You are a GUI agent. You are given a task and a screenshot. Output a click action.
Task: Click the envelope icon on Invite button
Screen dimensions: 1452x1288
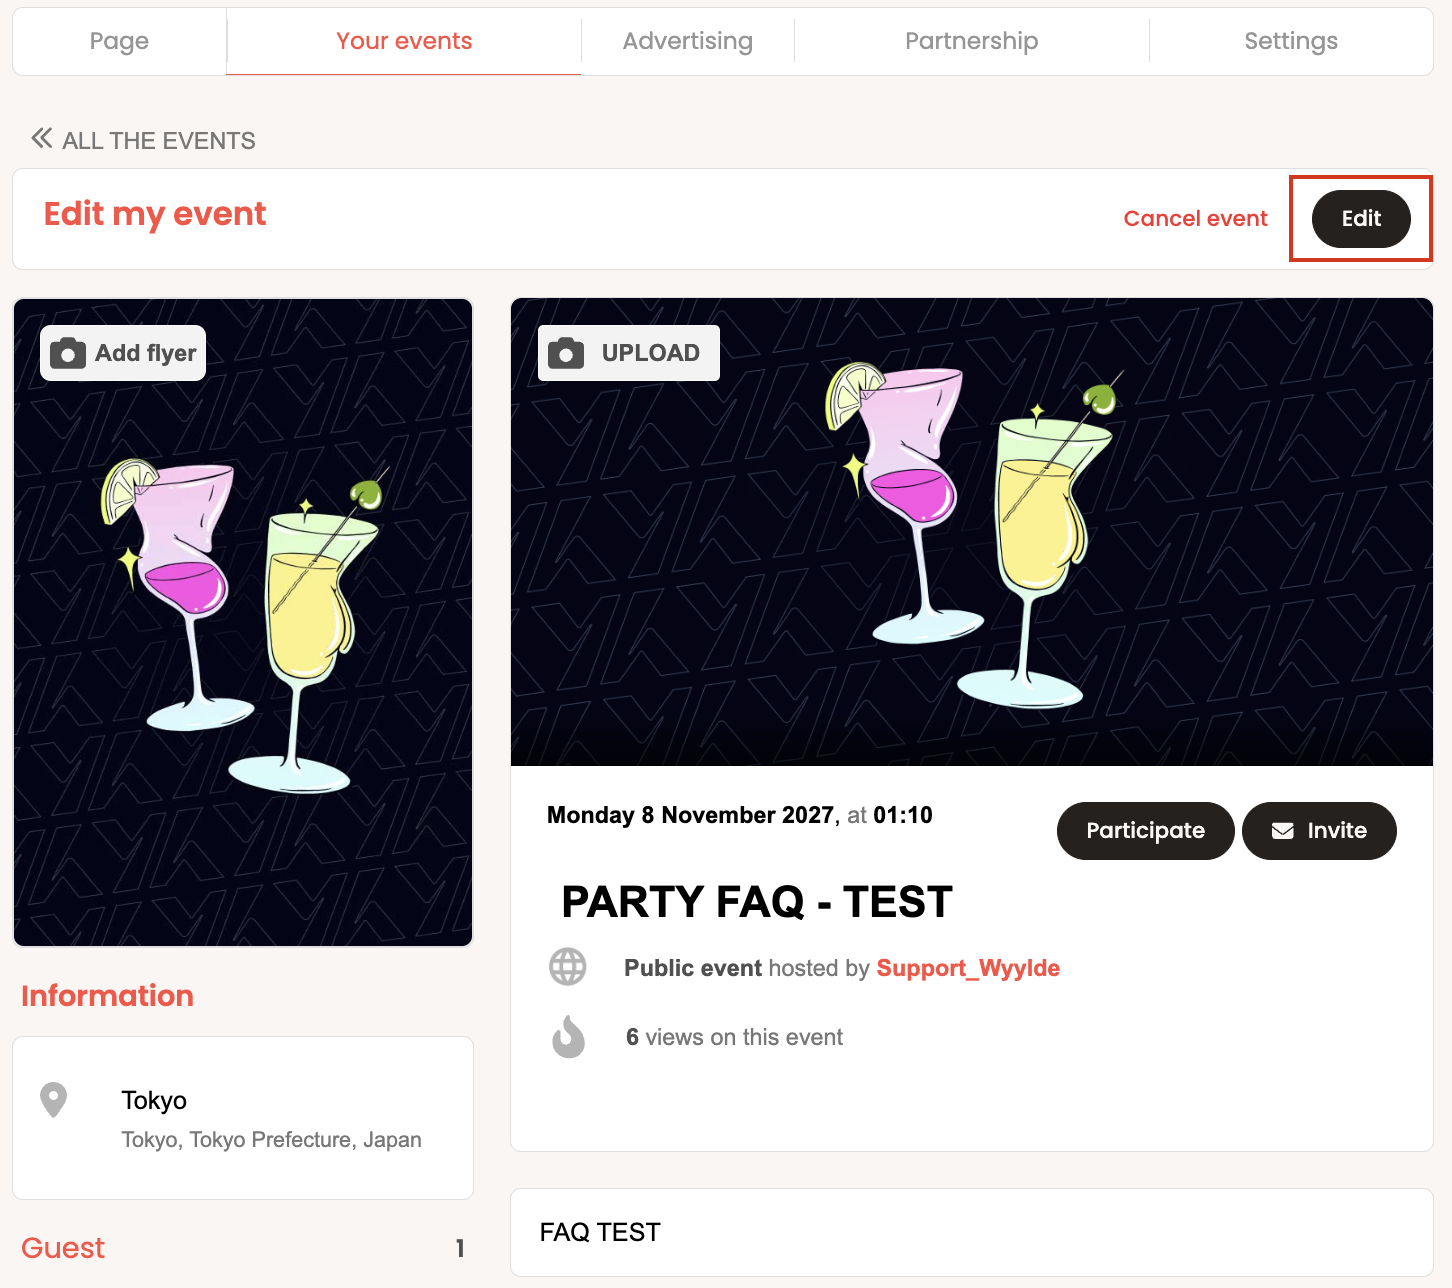click(1283, 831)
